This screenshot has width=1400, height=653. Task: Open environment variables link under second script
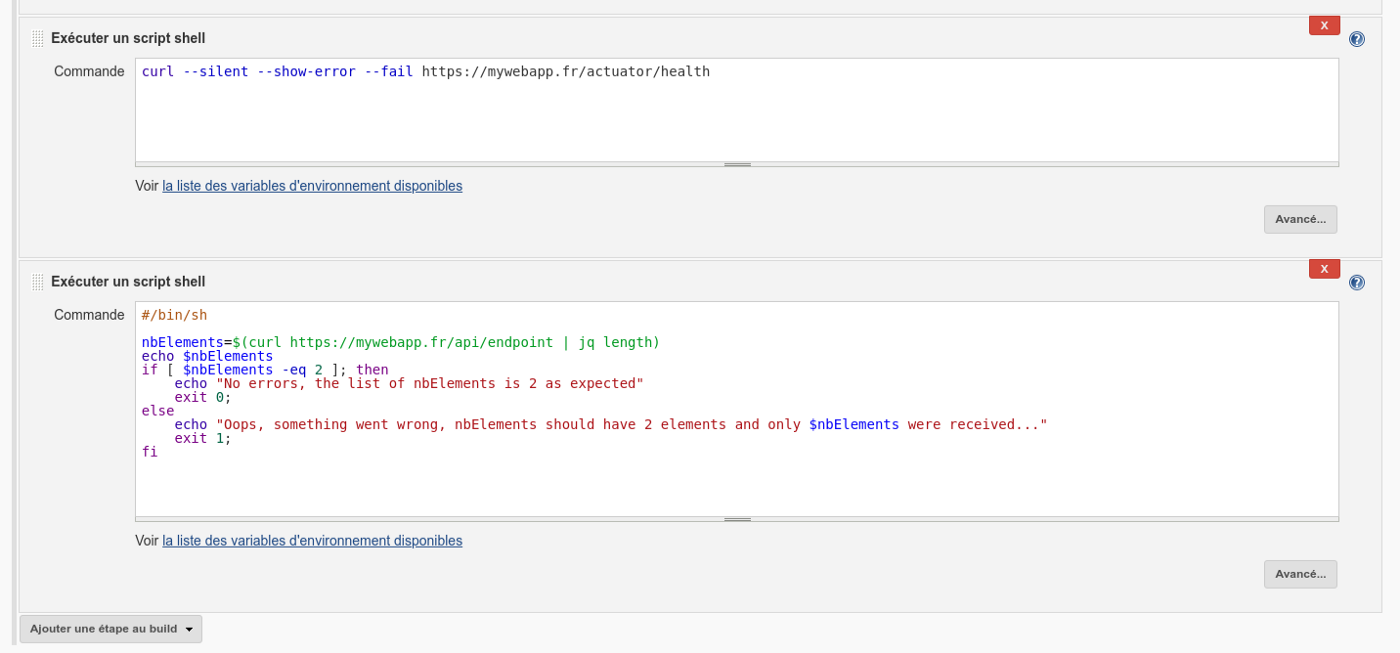click(312, 541)
